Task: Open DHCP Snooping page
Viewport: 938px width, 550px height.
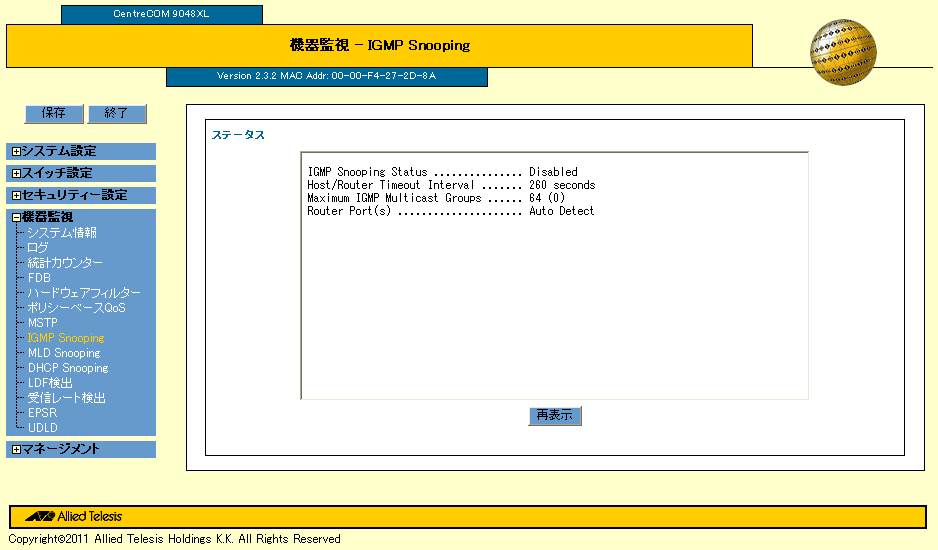Action: point(68,368)
